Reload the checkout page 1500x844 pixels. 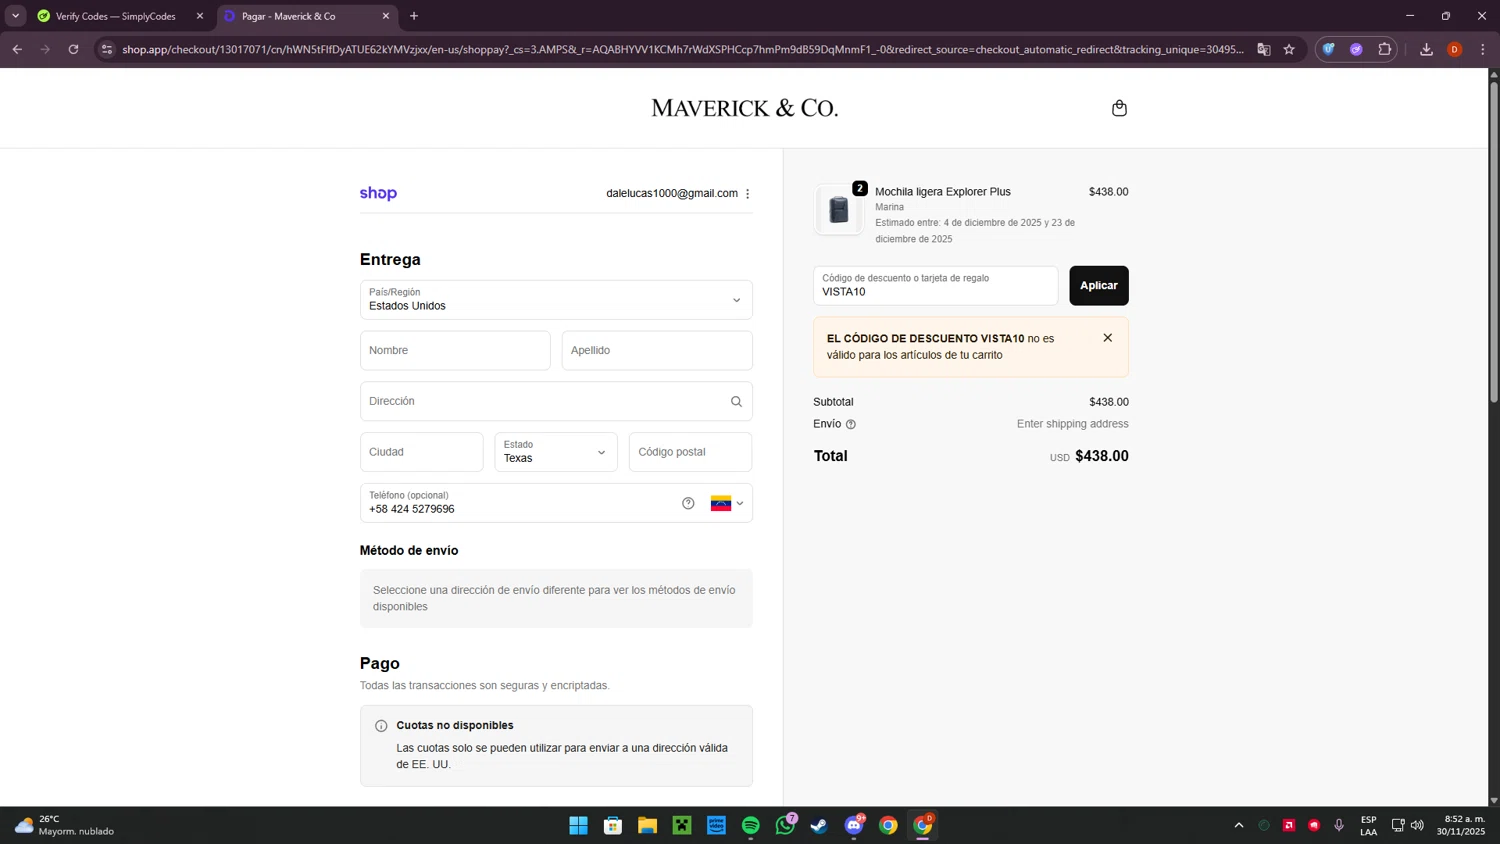(73, 49)
